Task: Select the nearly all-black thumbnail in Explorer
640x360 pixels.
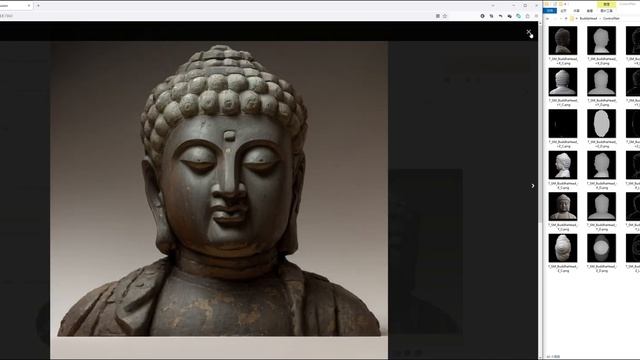Action: click(563, 123)
